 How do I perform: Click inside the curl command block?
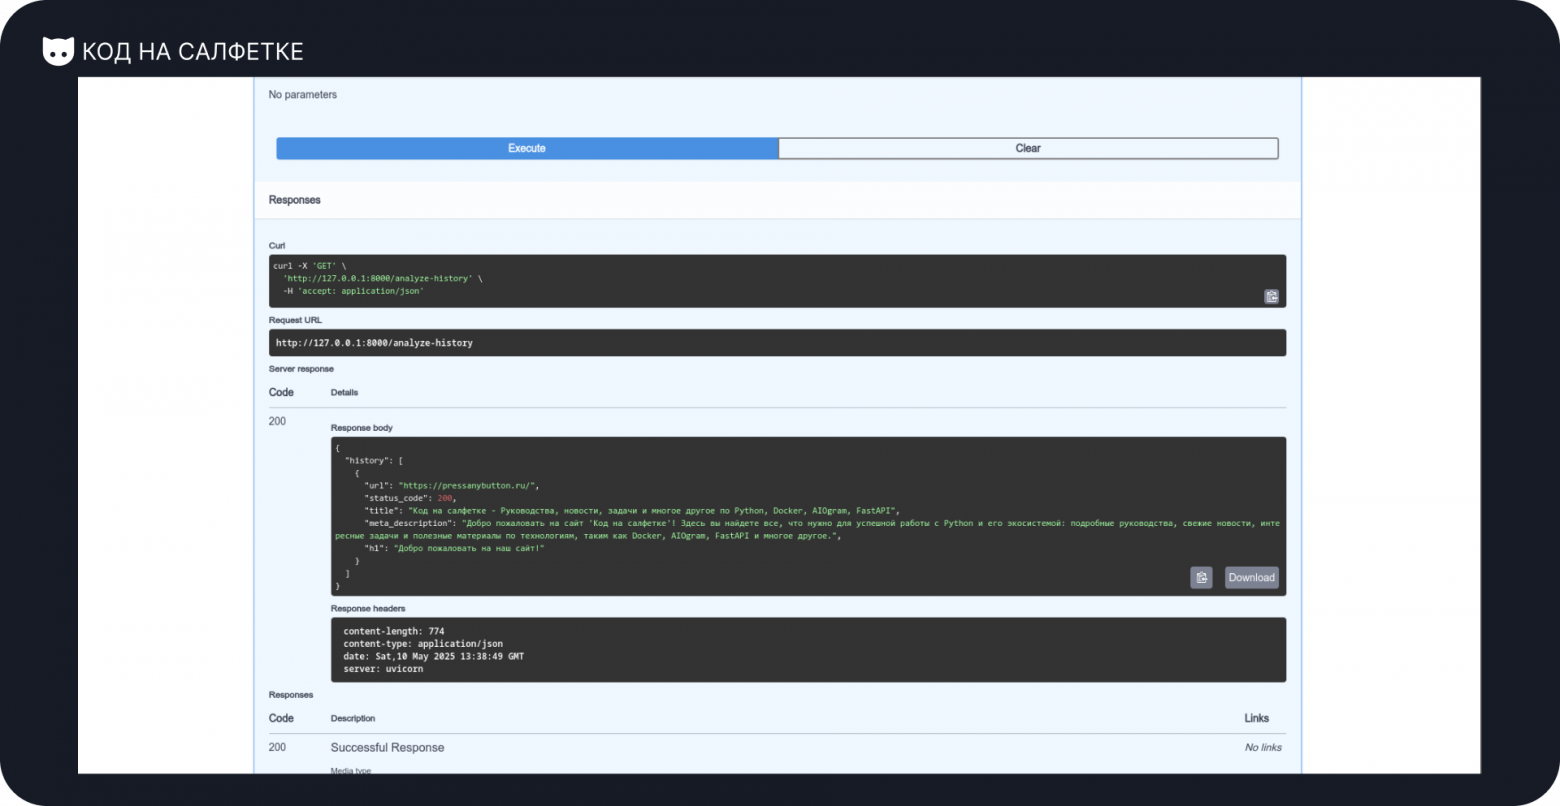coord(700,279)
